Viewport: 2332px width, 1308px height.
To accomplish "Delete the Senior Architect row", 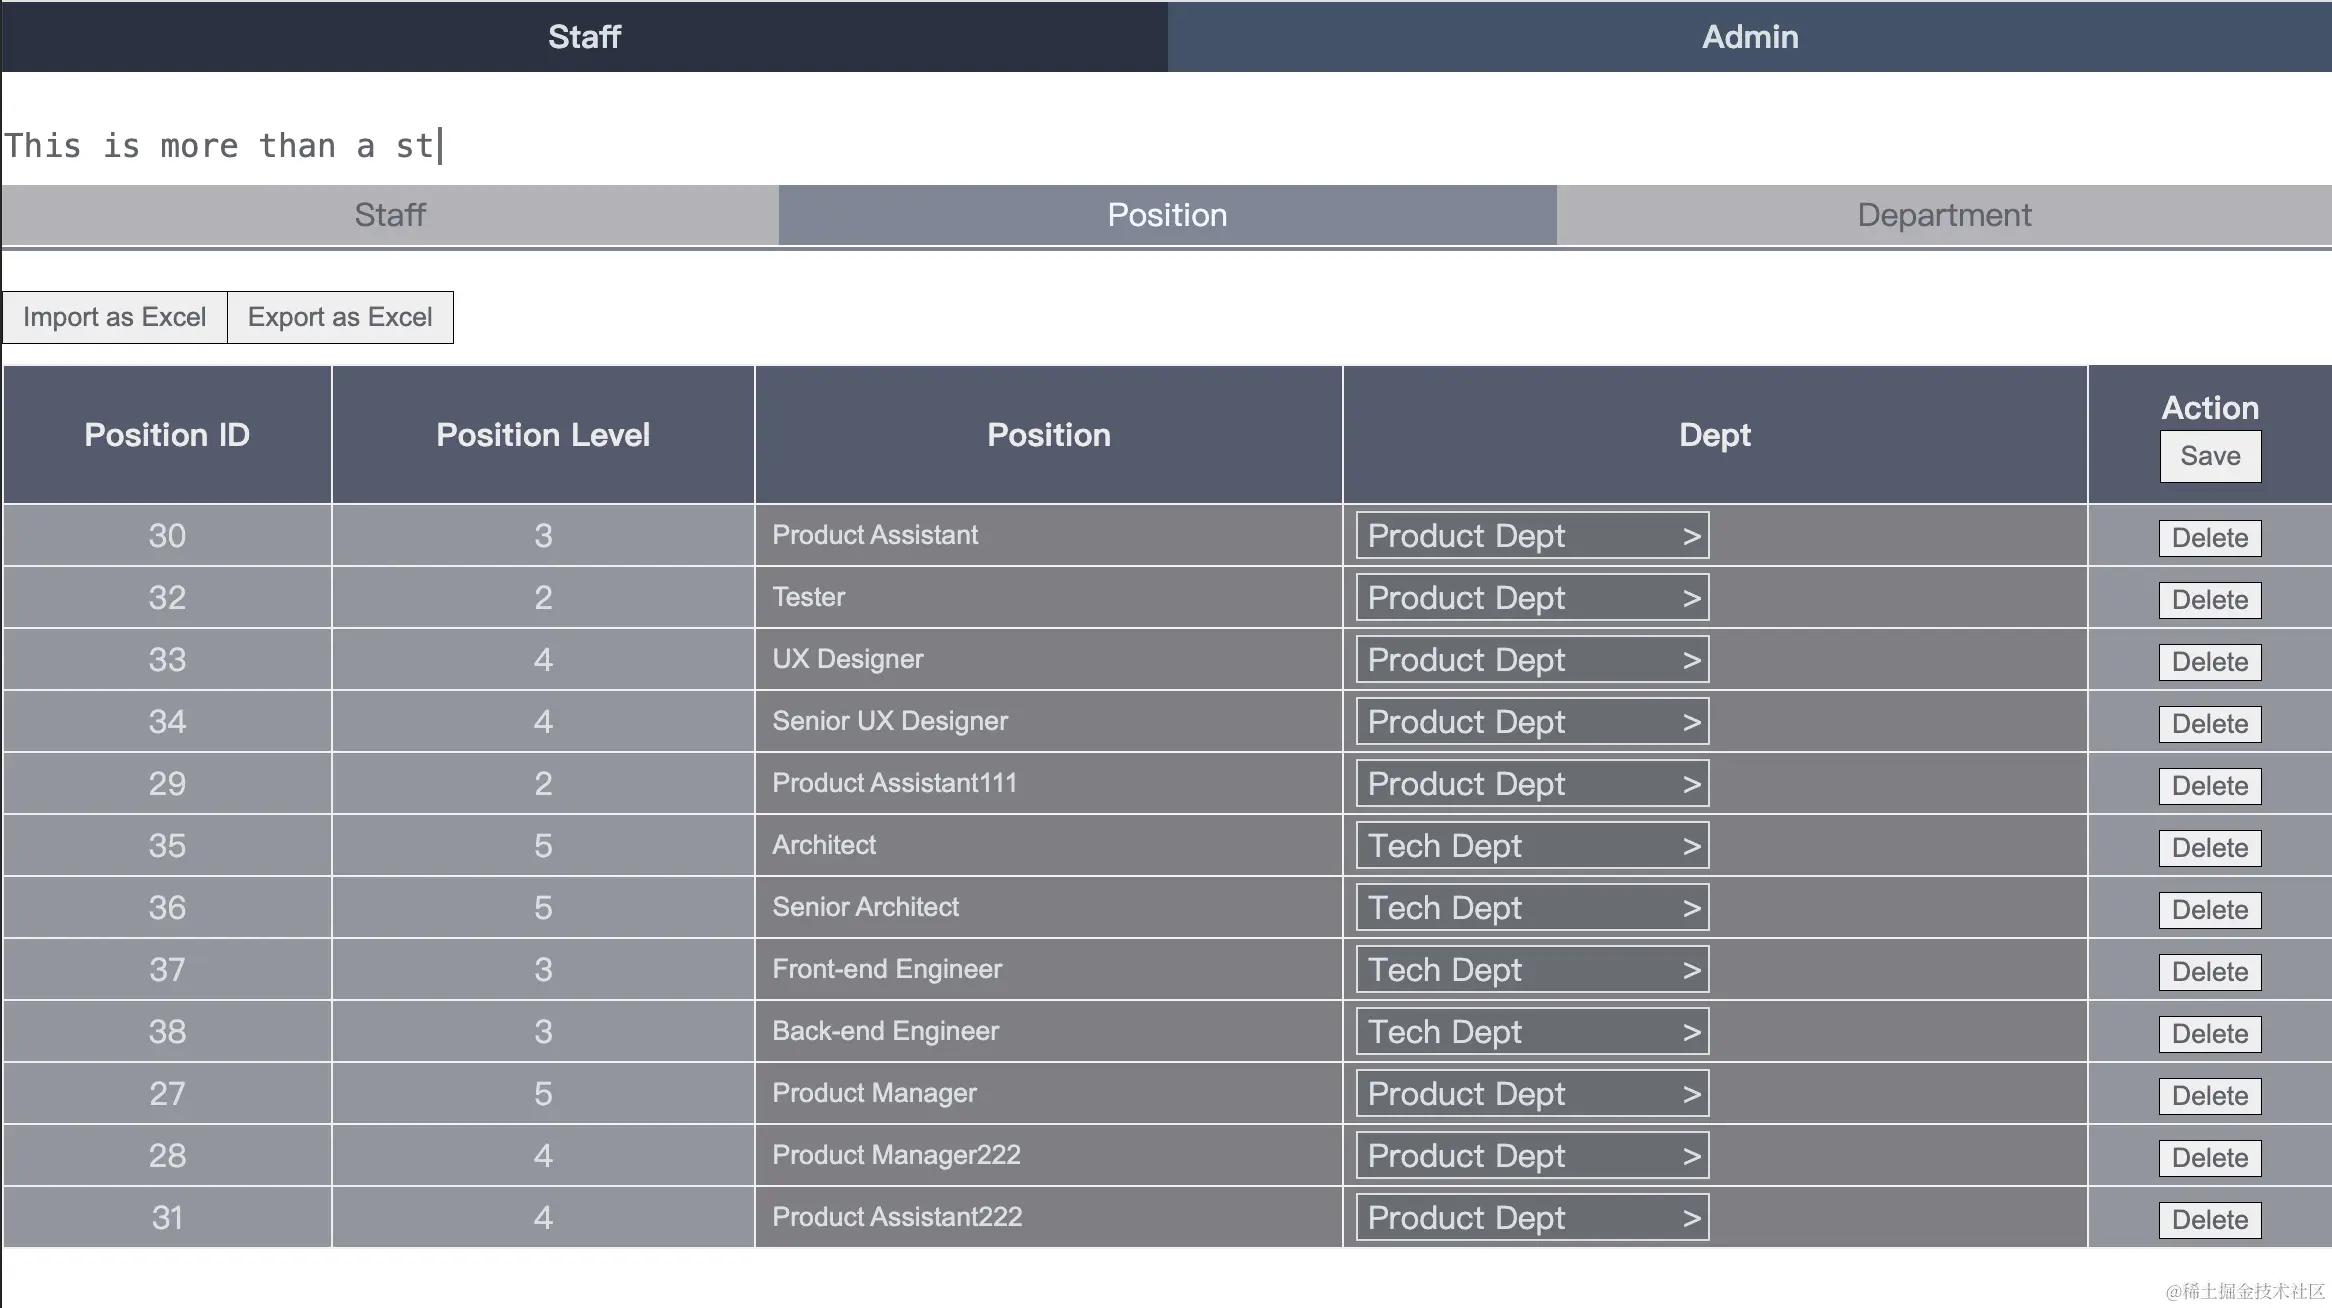I will pyautogui.click(x=2209, y=910).
